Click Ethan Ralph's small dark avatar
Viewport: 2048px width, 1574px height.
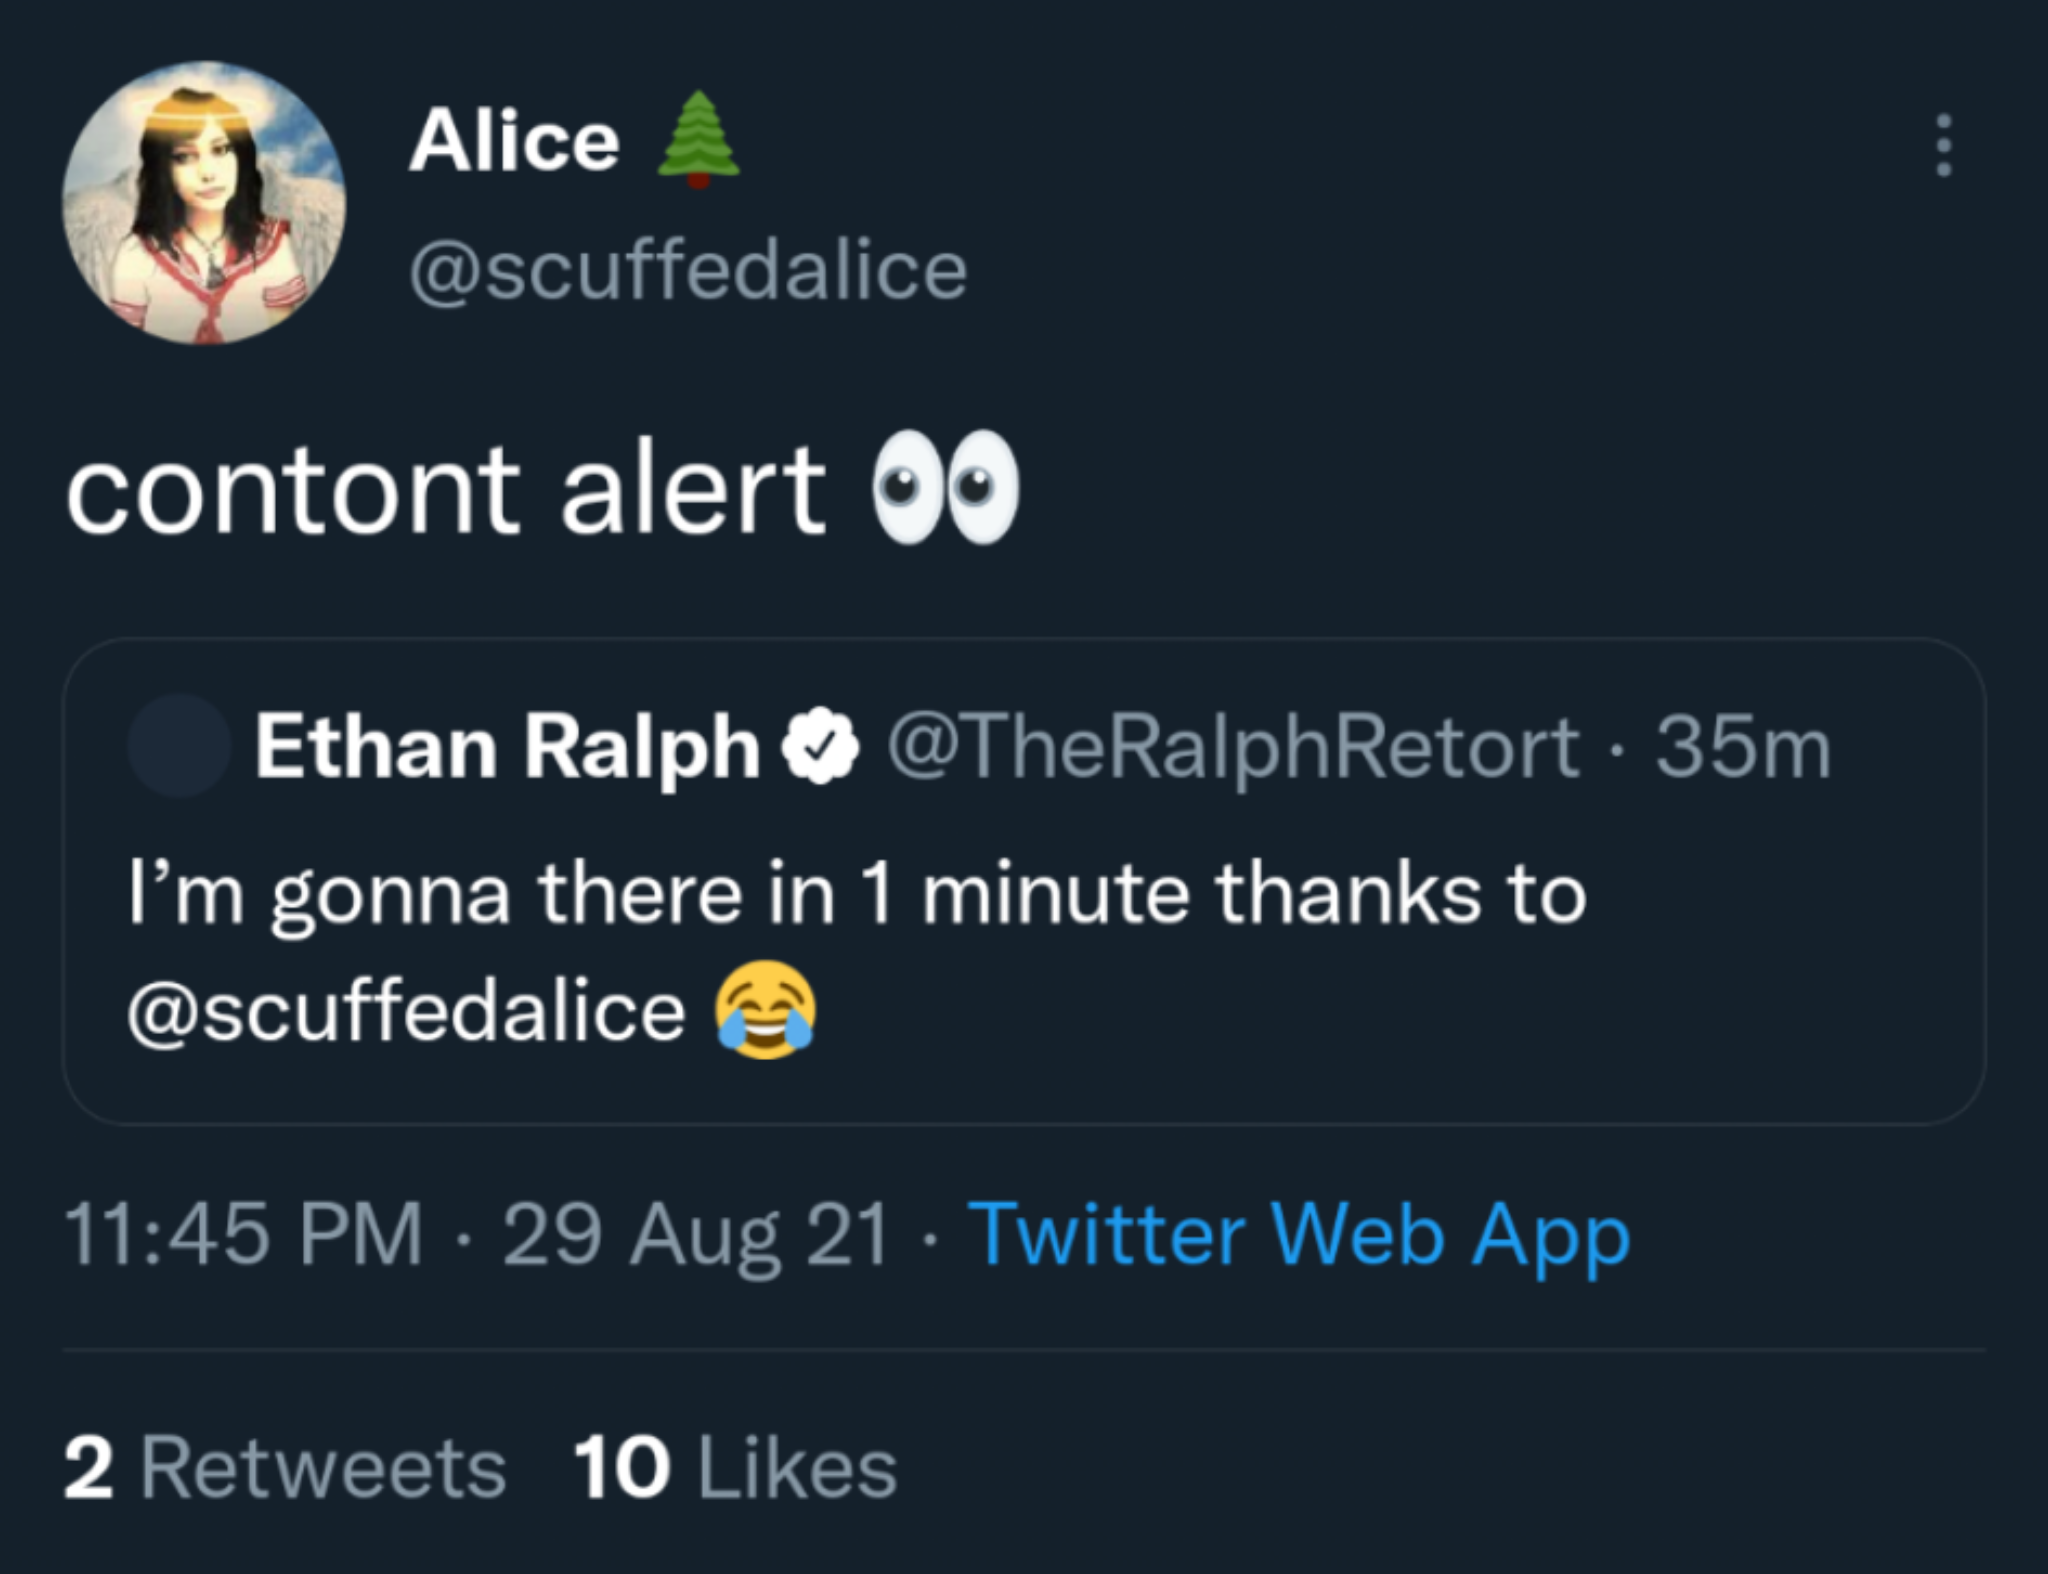click(180, 745)
